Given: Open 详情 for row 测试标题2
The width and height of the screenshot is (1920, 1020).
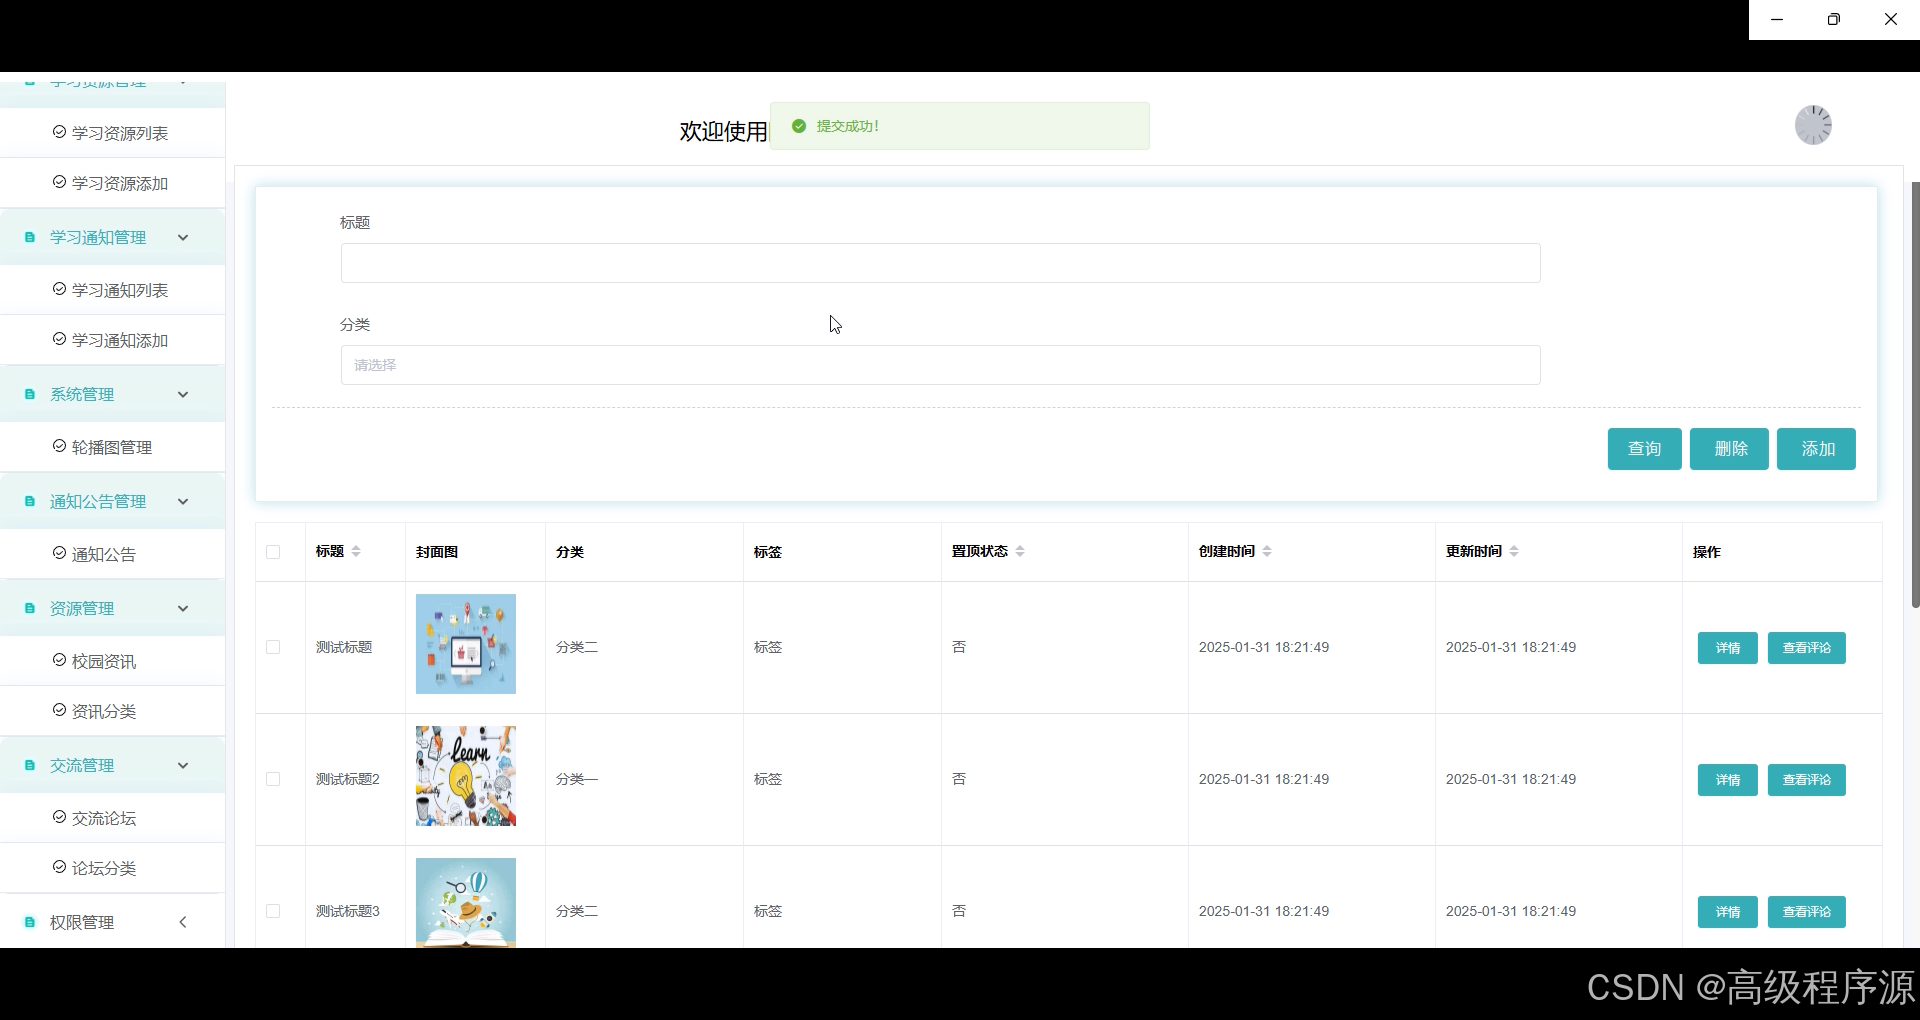Looking at the screenshot, I should point(1728,780).
